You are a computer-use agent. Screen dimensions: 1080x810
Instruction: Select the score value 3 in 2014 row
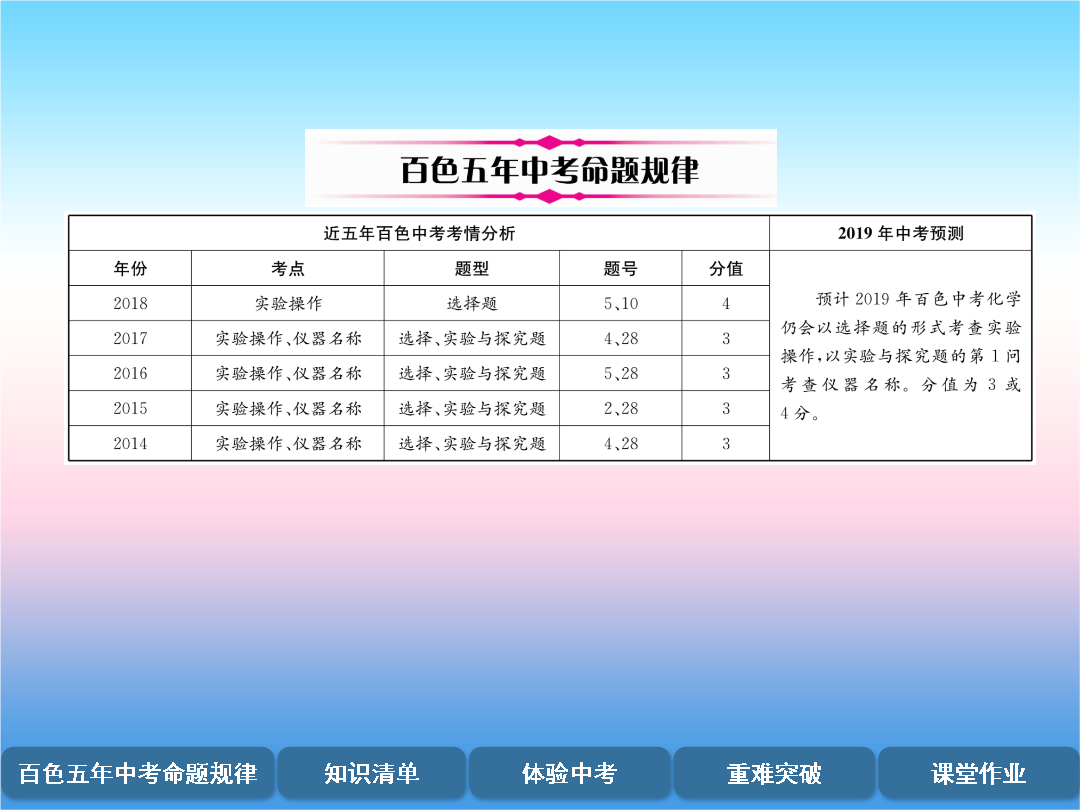(726, 444)
